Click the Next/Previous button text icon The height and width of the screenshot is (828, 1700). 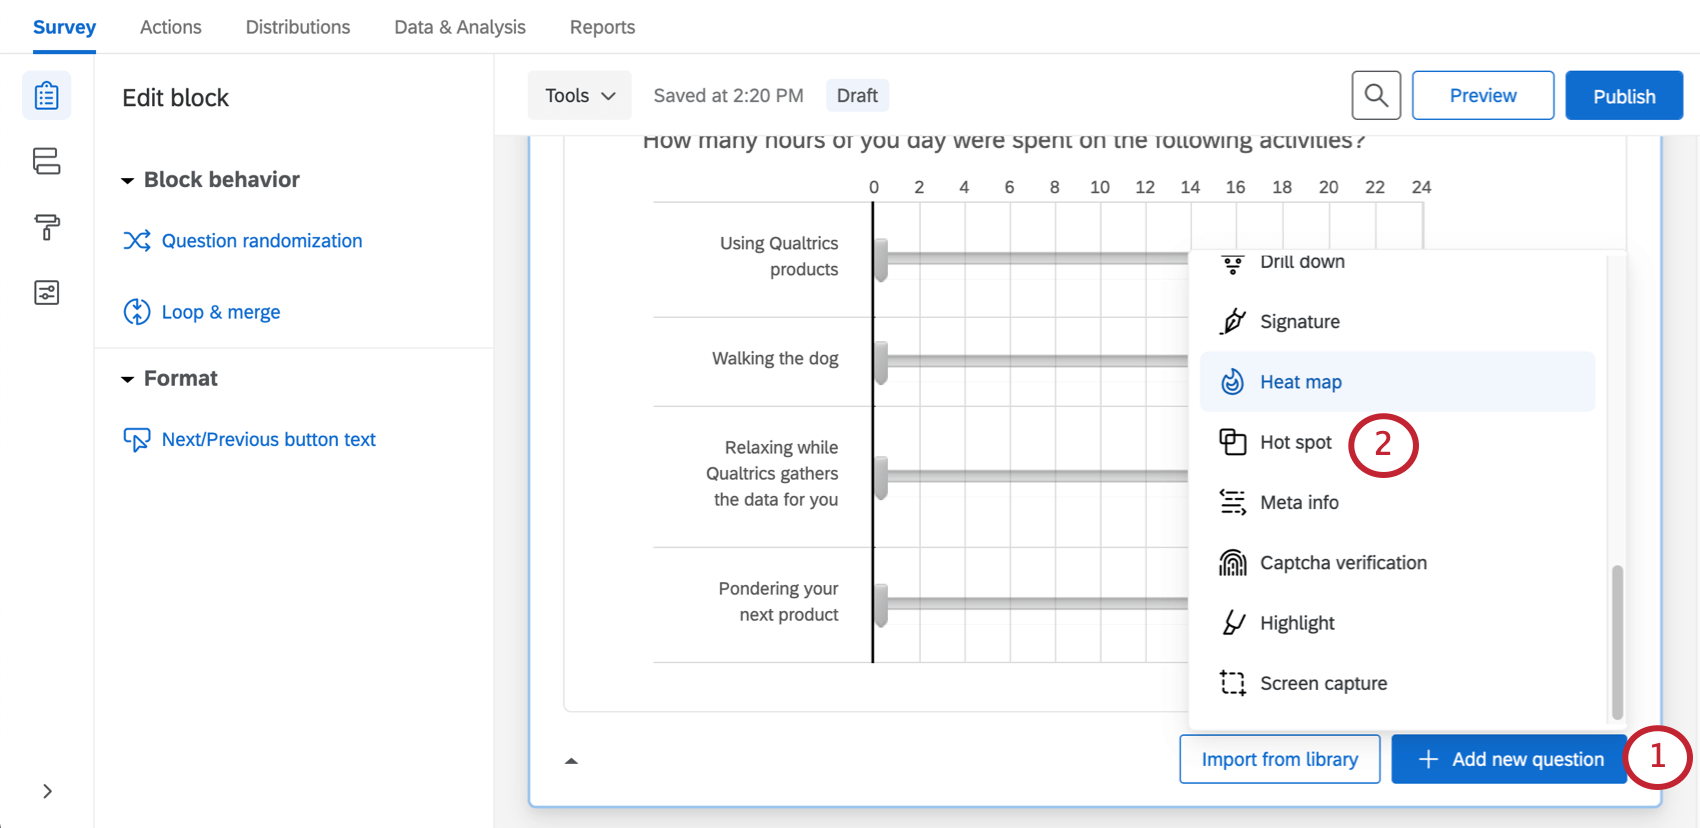click(137, 440)
